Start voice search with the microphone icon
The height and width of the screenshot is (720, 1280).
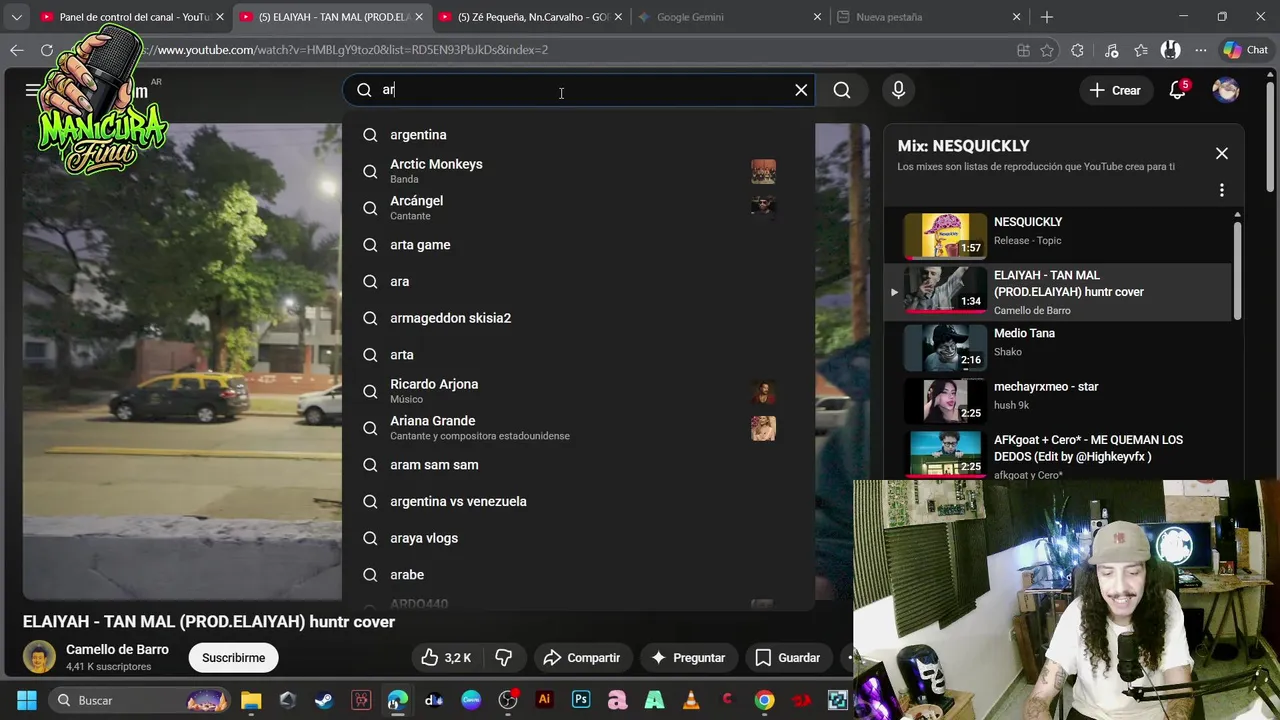click(x=898, y=90)
